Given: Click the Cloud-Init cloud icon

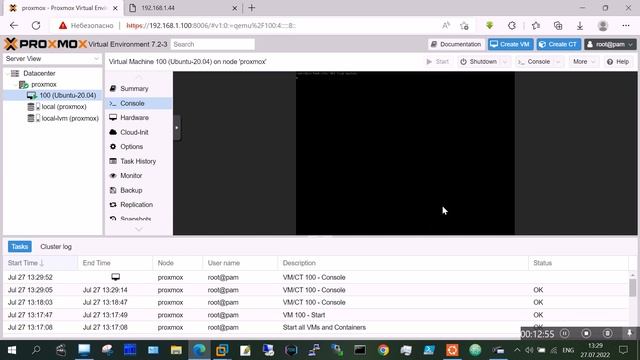Looking at the screenshot, I should click(113, 132).
